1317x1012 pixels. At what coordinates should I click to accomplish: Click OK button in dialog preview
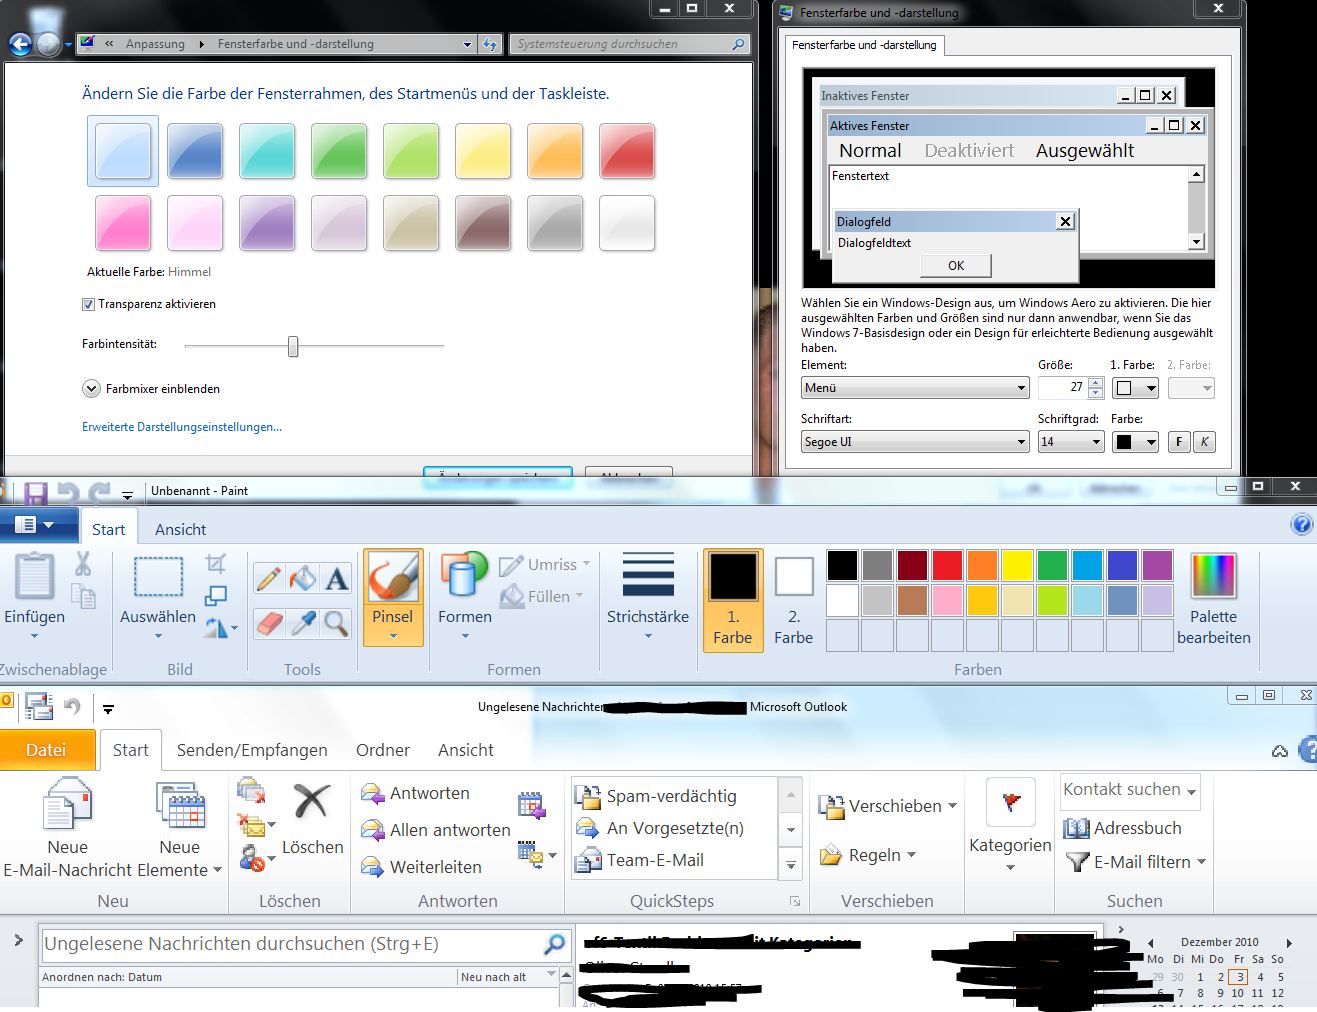956,265
